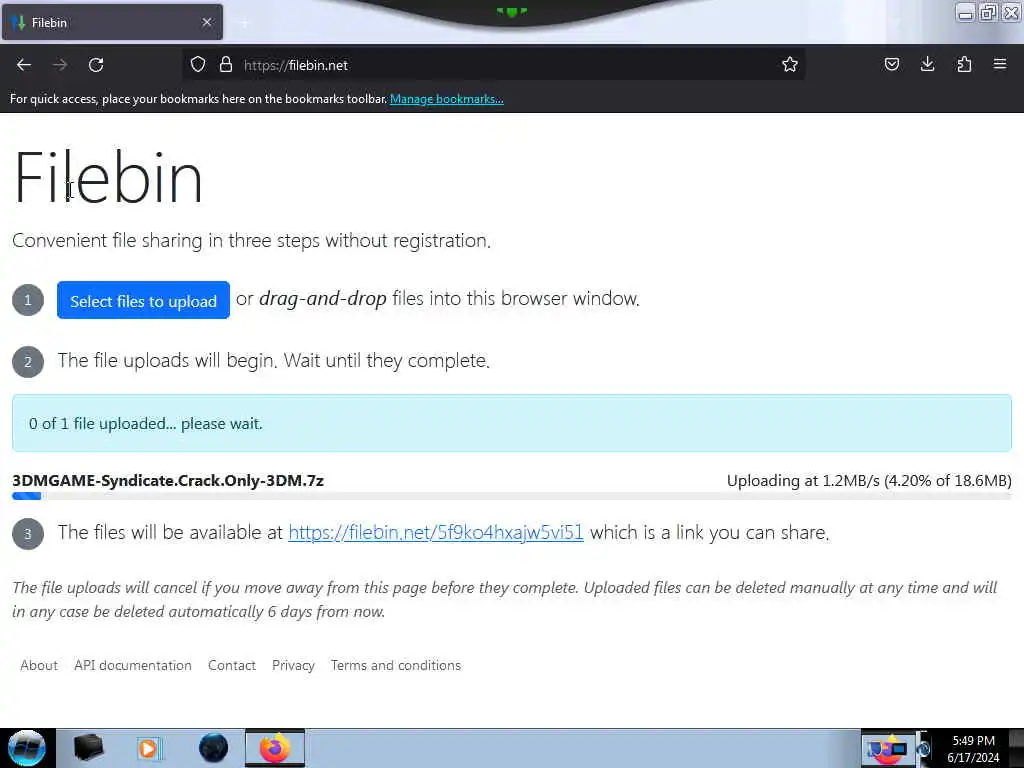Open the Windows Start menu
The image size is (1024, 768).
tap(26, 748)
